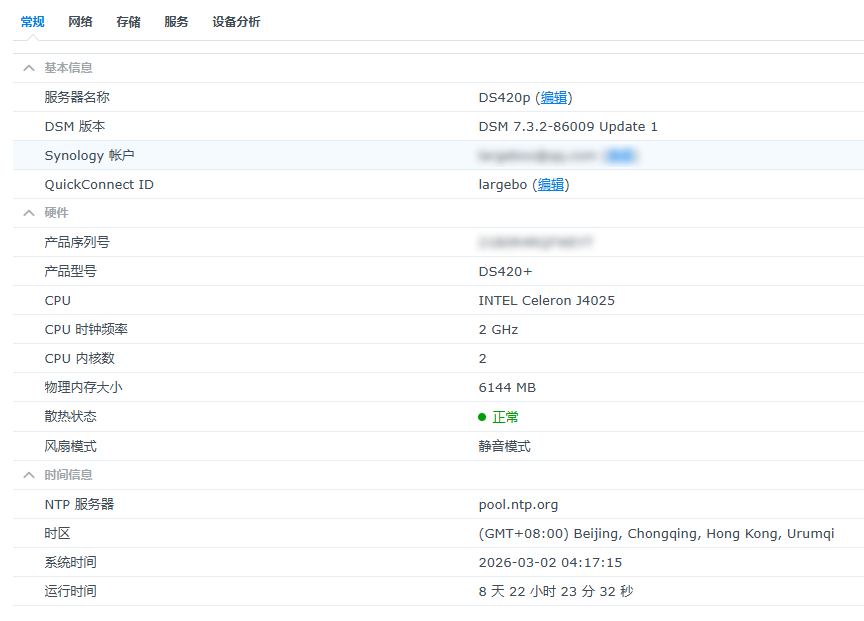This screenshot has height=621, width=864.
Task: Click the 运行时间 label
Action: (x=71, y=592)
